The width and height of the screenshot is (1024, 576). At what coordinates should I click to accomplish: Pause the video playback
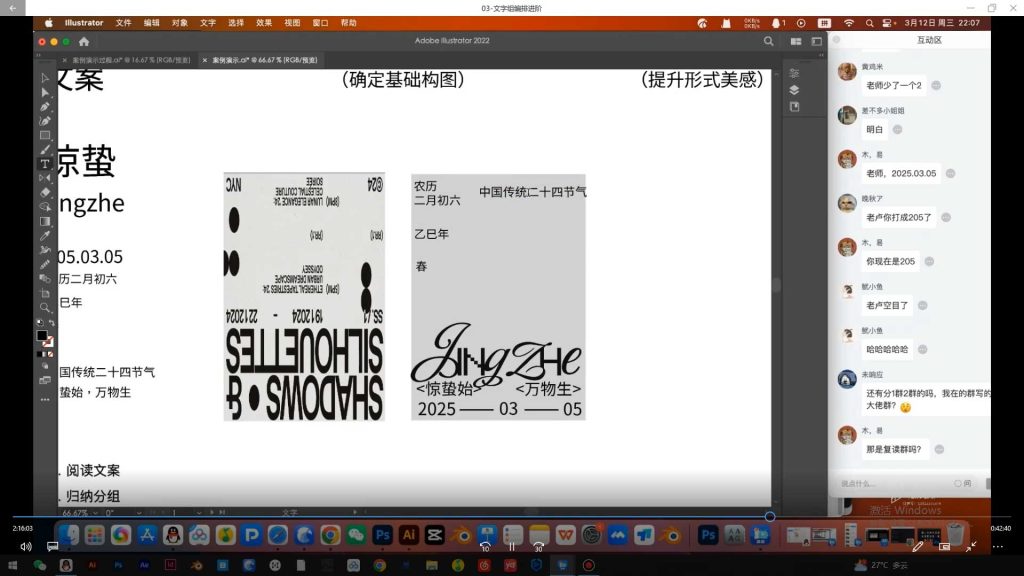[511, 547]
